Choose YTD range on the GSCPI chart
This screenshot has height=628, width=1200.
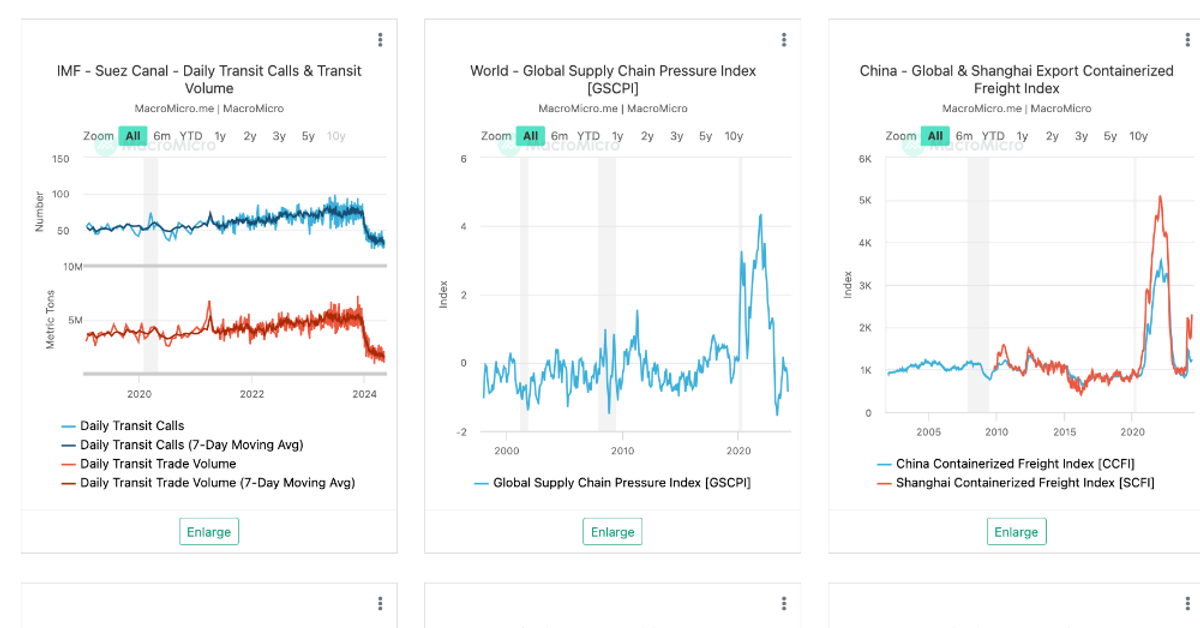pos(588,136)
